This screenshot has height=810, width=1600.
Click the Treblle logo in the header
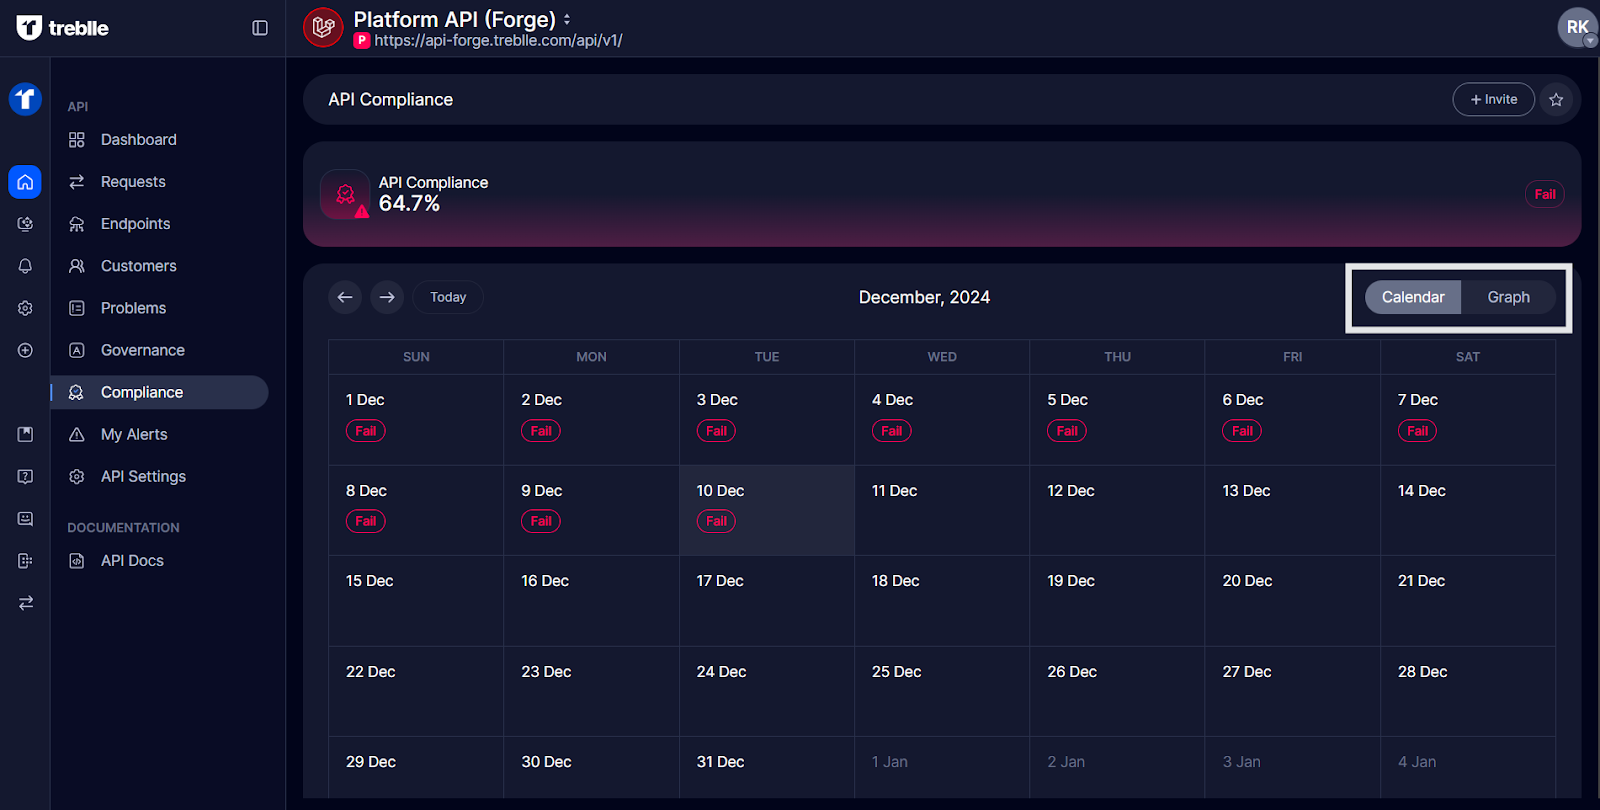click(x=63, y=28)
